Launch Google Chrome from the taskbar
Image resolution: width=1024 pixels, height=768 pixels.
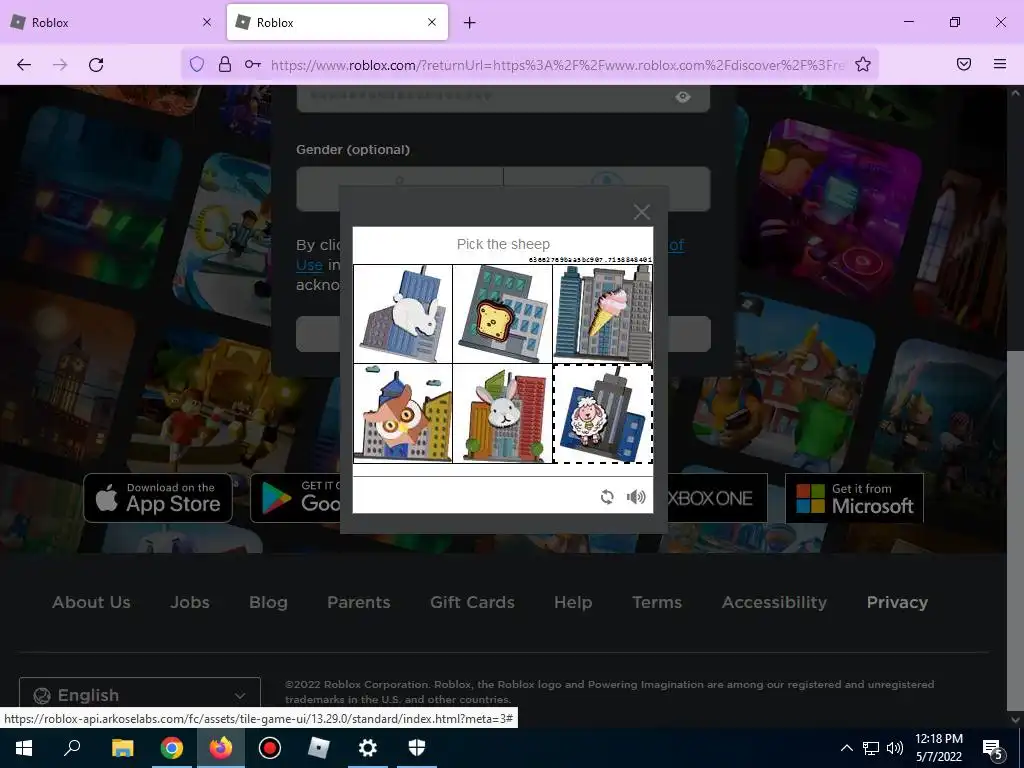172,748
